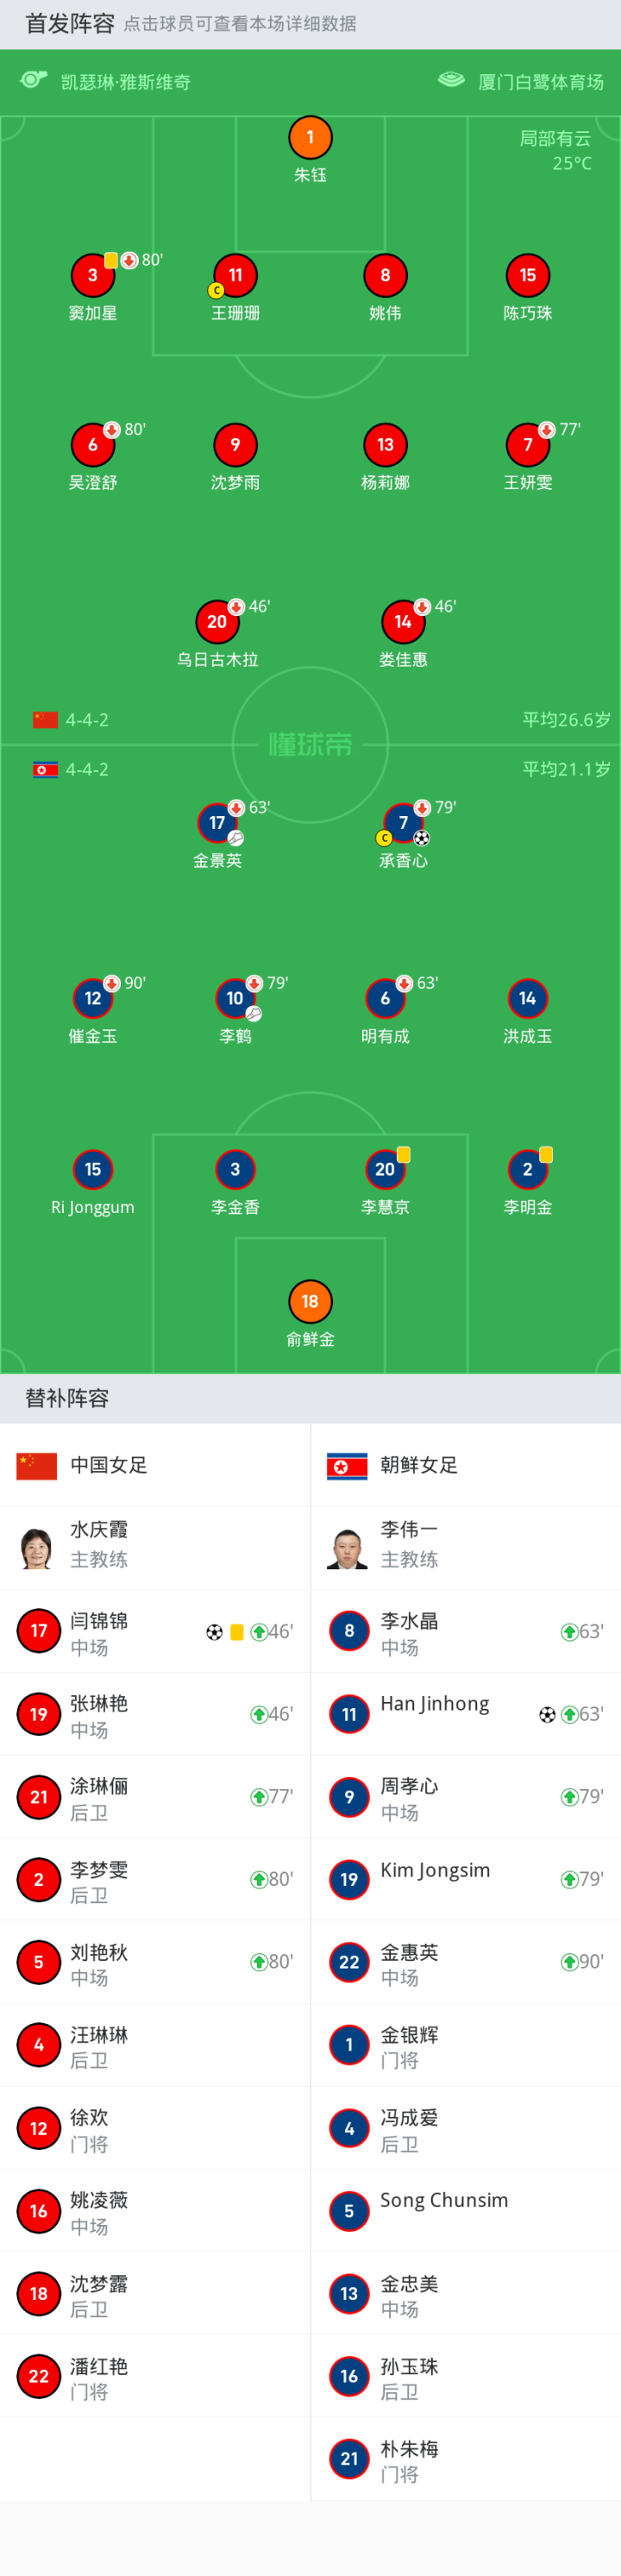This screenshot has width=621, height=2576.
Task: Click the North Korea flag beside 朝鲜女足
Action: pyautogui.click(x=347, y=1466)
